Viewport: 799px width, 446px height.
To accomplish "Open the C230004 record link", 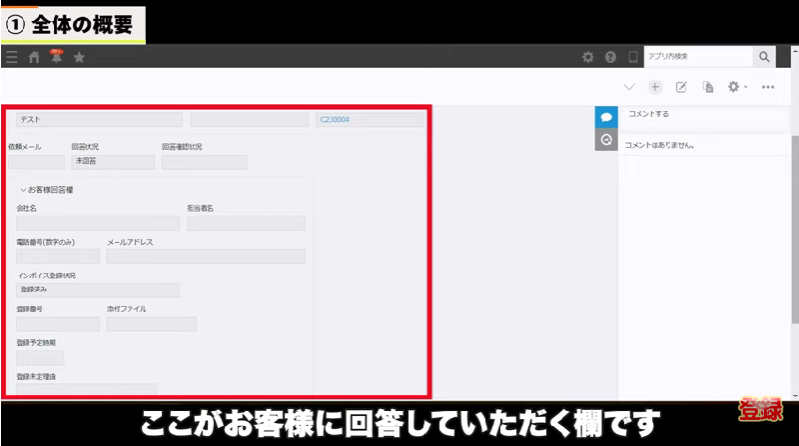I will tap(335, 120).
